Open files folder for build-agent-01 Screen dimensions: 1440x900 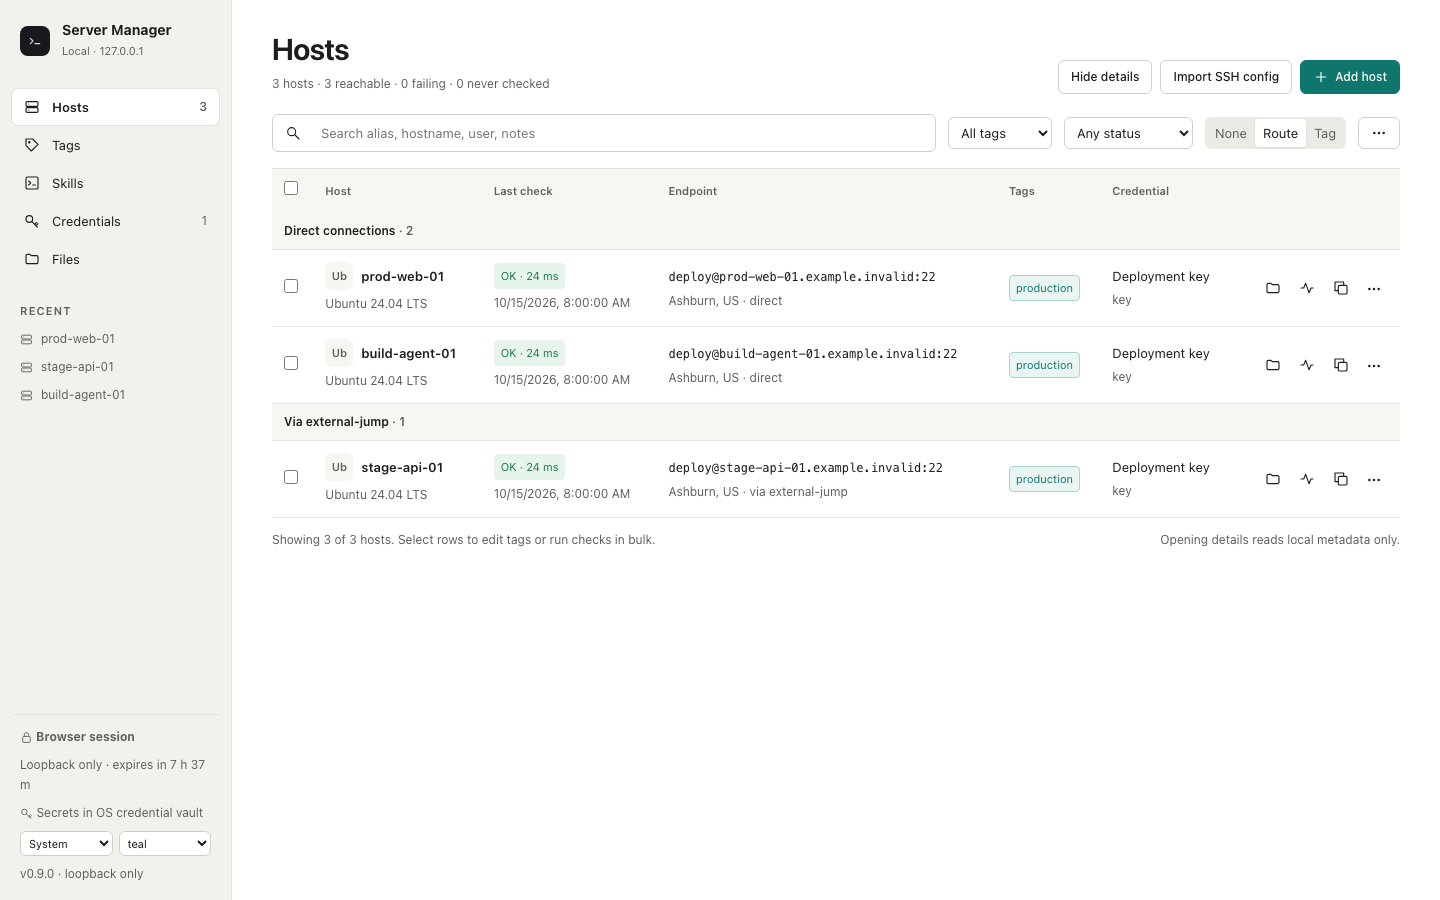point(1273,365)
